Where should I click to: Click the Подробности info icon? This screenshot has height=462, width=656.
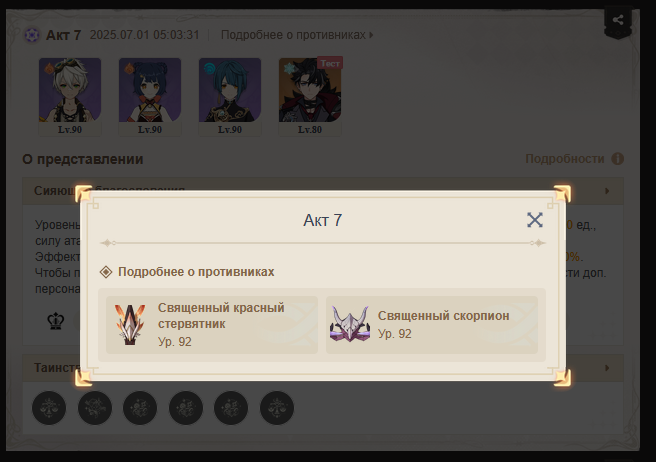618,159
